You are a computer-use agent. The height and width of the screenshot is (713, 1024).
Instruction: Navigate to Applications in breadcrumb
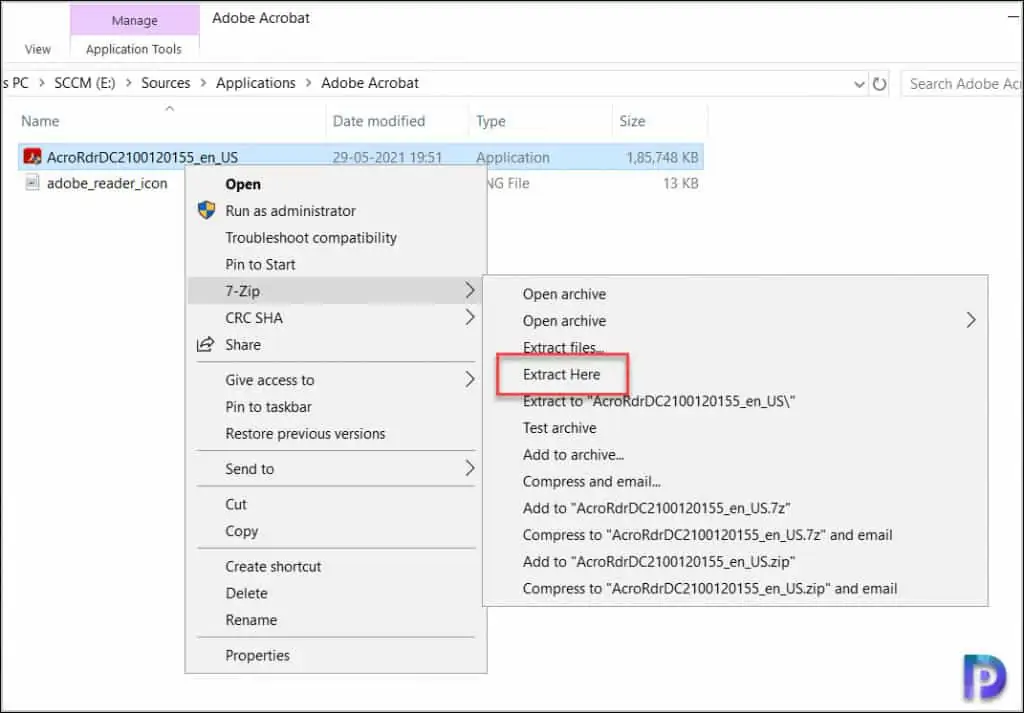pyautogui.click(x=256, y=83)
